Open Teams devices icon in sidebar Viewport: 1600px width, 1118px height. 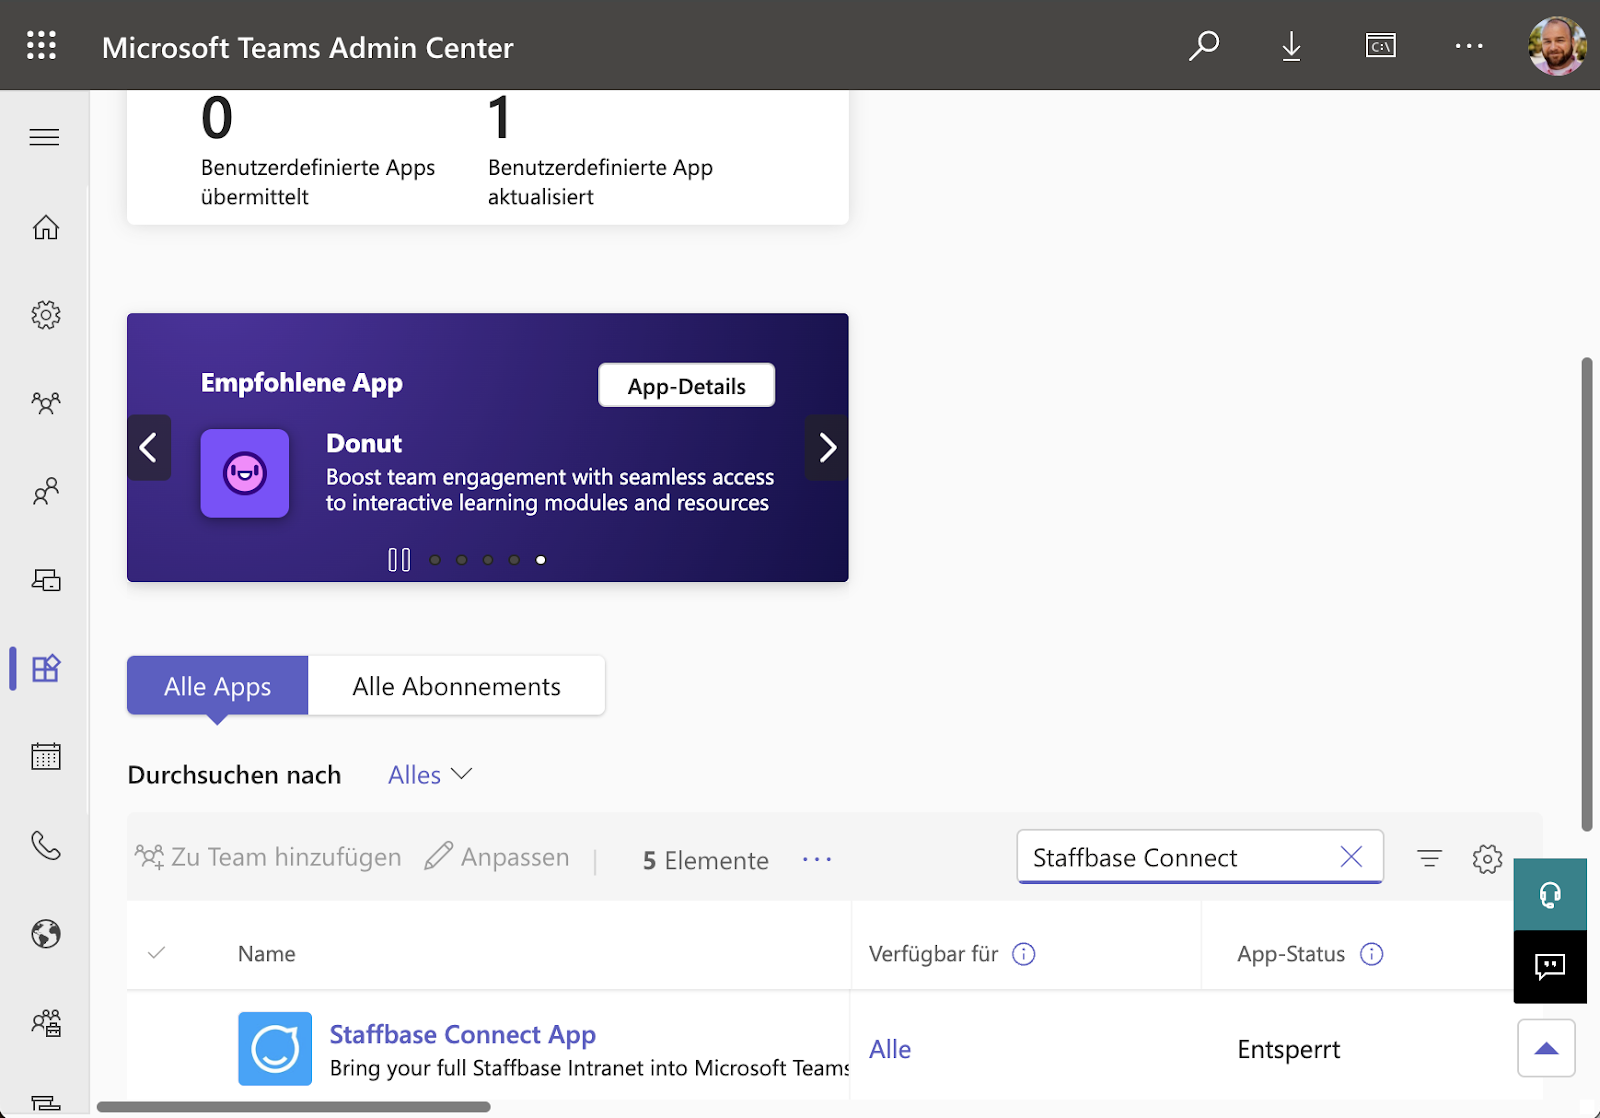pos(45,580)
